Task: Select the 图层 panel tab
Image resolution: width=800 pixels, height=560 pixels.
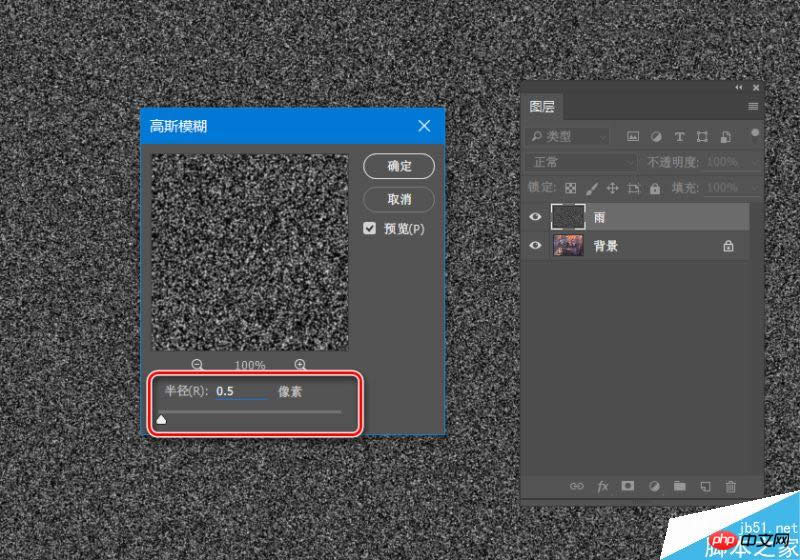Action: pyautogui.click(x=543, y=107)
